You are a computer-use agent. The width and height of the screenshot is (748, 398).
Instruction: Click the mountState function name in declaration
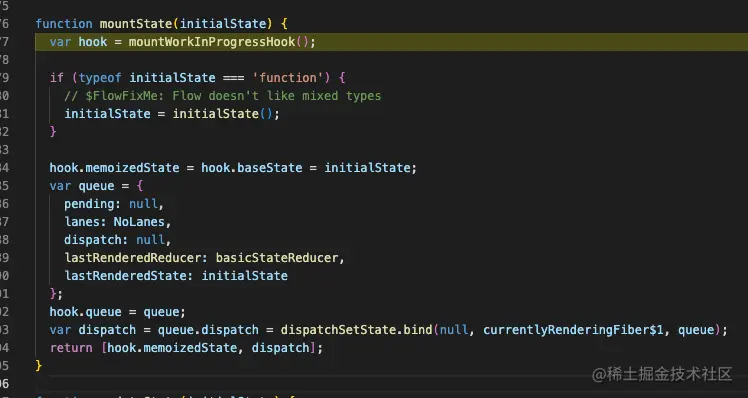135,24
